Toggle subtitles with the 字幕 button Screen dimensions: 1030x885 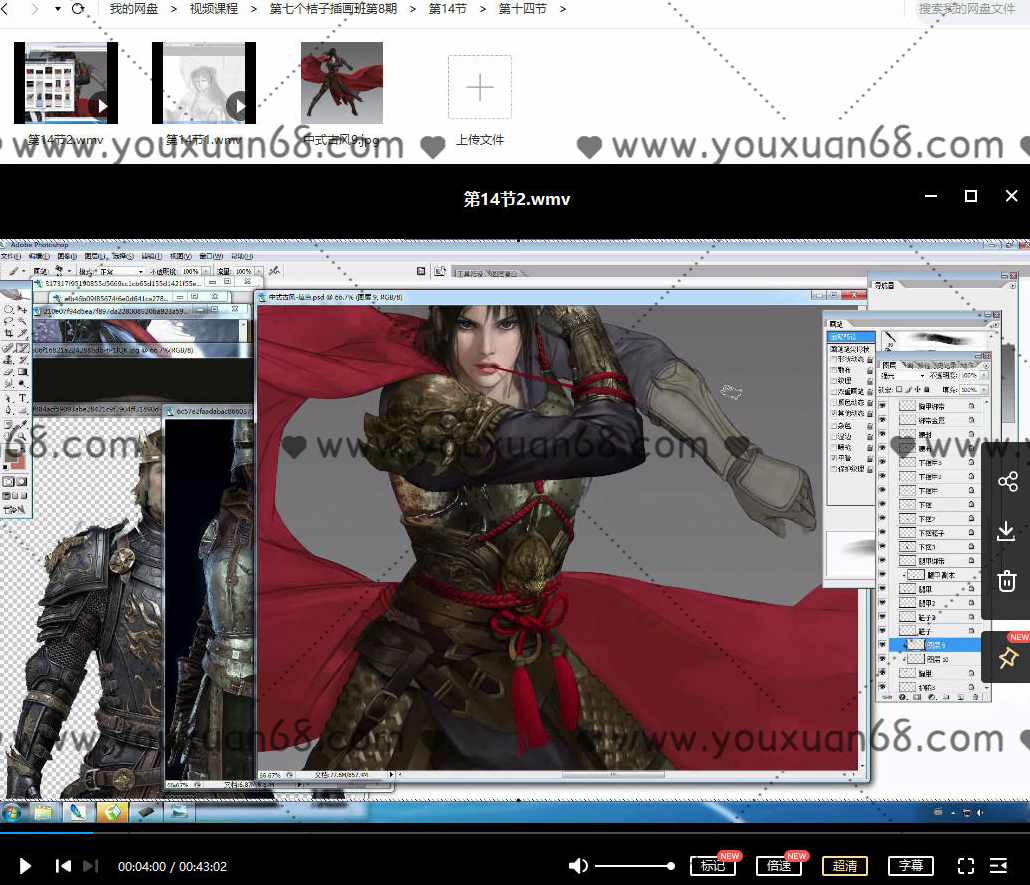point(910,866)
